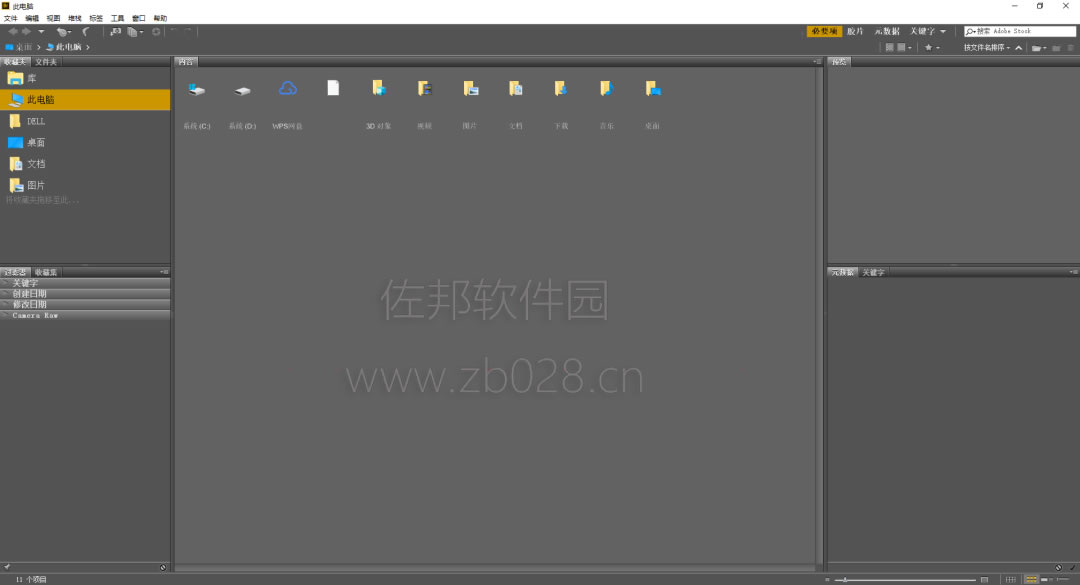Select 此电脑 in the favorites list
Viewport: 1080px width, 585px height.
[x=85, y=100]
